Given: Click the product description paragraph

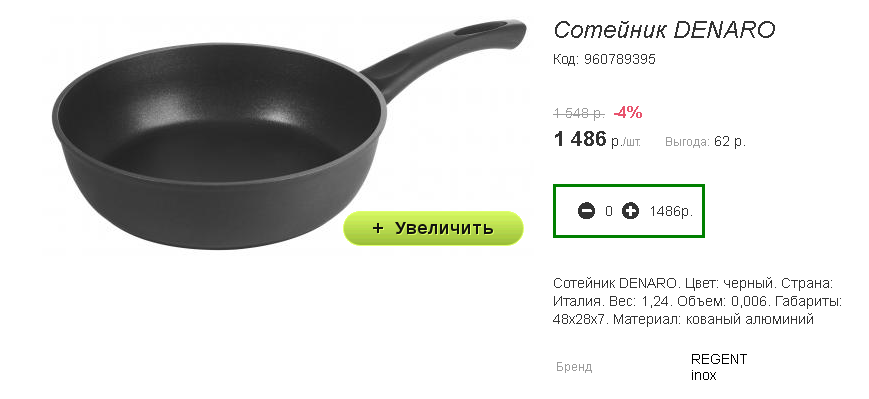Looking at the screenshot, I should pyautogui.click(x=698, y=301).
